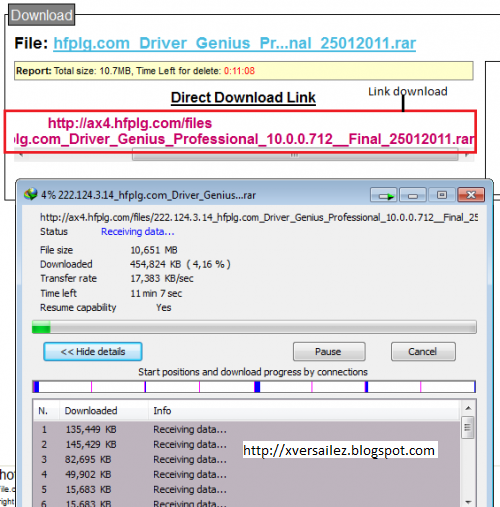Minimize the IDM download window
Viewport: 500px width, 507px height.
(x=413, y=195)
